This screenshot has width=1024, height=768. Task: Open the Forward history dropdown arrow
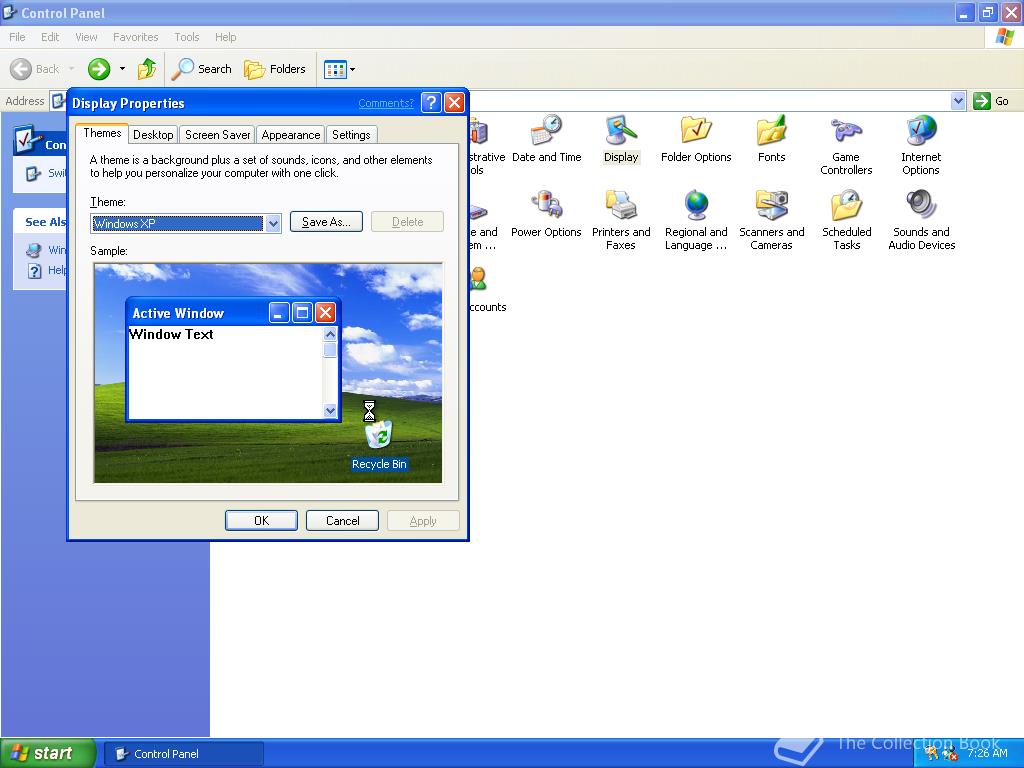(122, 69)
